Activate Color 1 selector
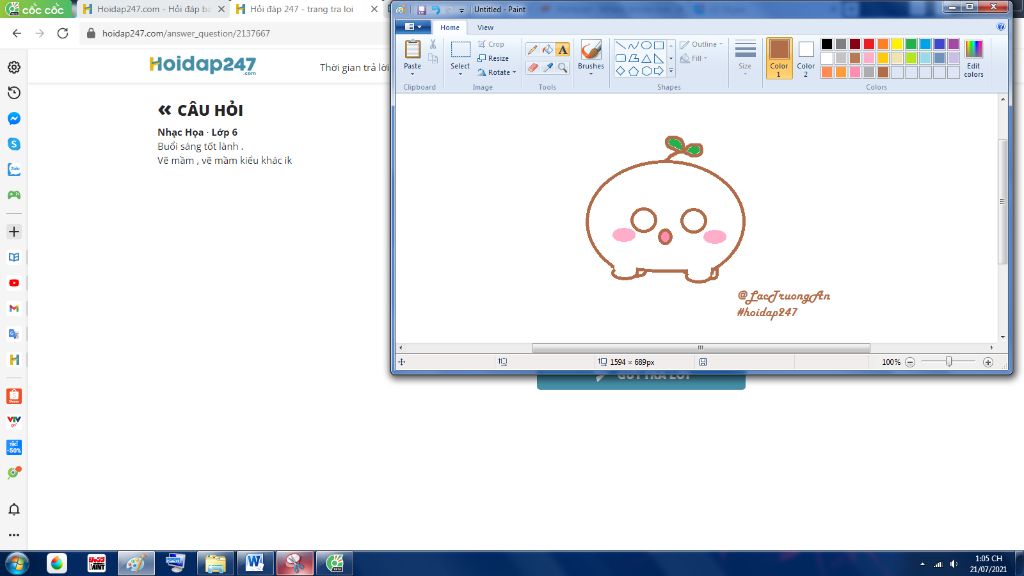Image resolution: width=1024 pixels, height=576 pixels. (778, 58)
